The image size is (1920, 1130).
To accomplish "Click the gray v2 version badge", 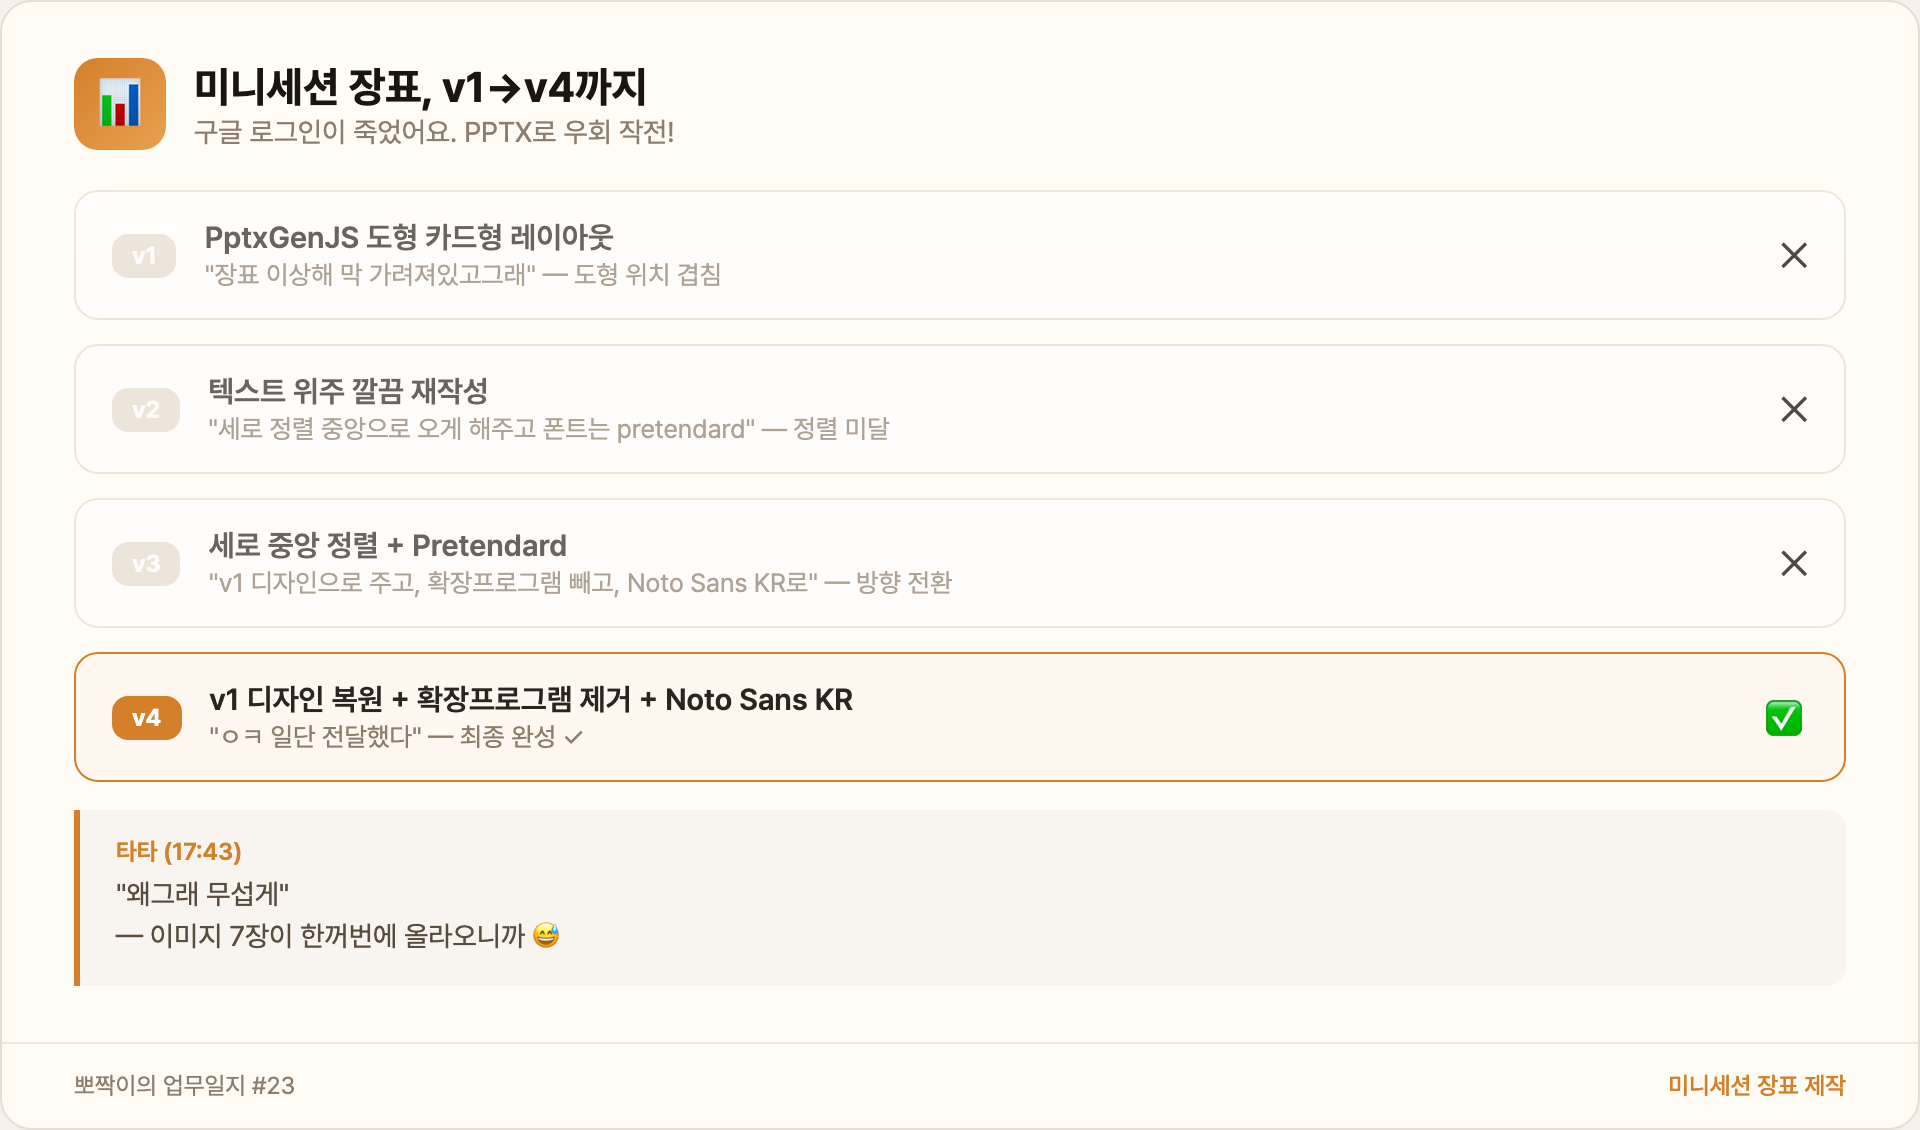I will pyautogui.click(x=146, y=410).
